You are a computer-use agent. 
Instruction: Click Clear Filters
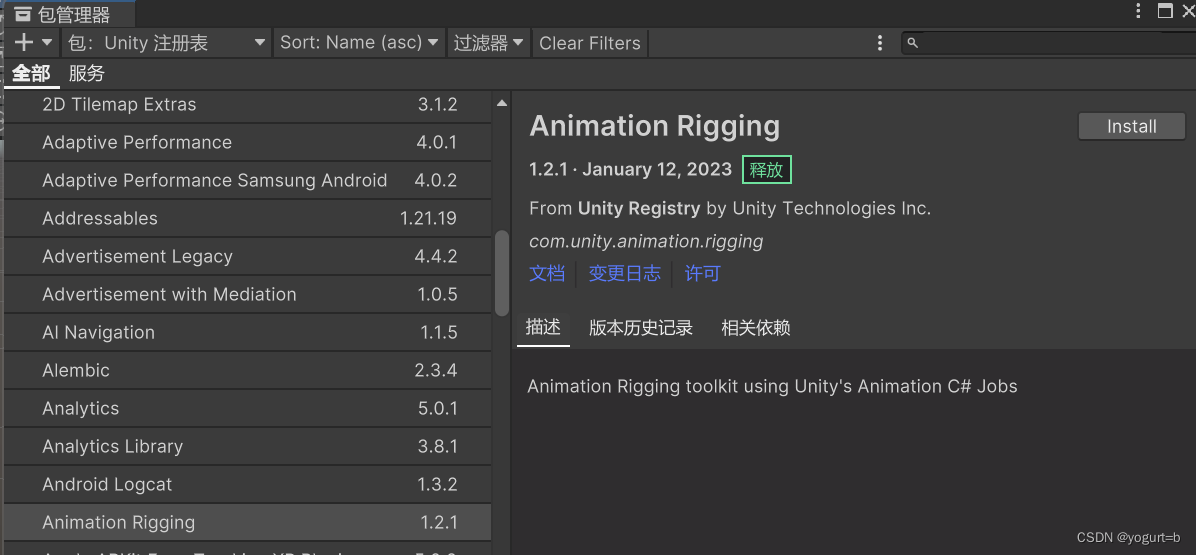pos(590,43)
